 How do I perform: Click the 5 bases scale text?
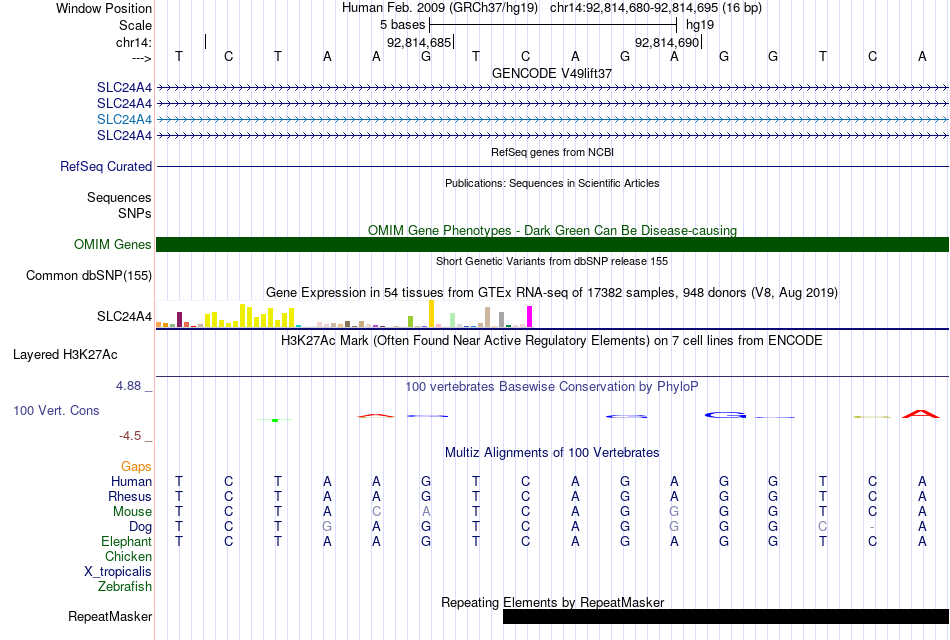[403, 25]
